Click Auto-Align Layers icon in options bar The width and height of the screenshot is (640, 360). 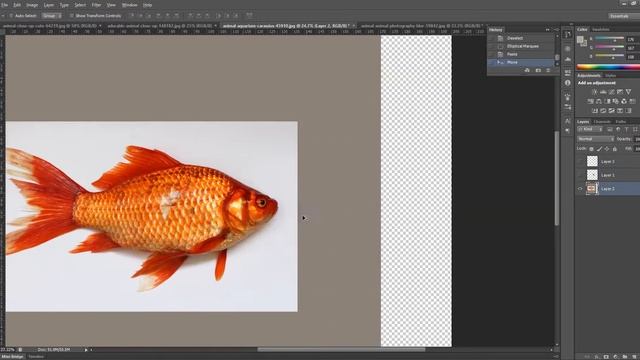pyautogui.click(x=249, y=15)
